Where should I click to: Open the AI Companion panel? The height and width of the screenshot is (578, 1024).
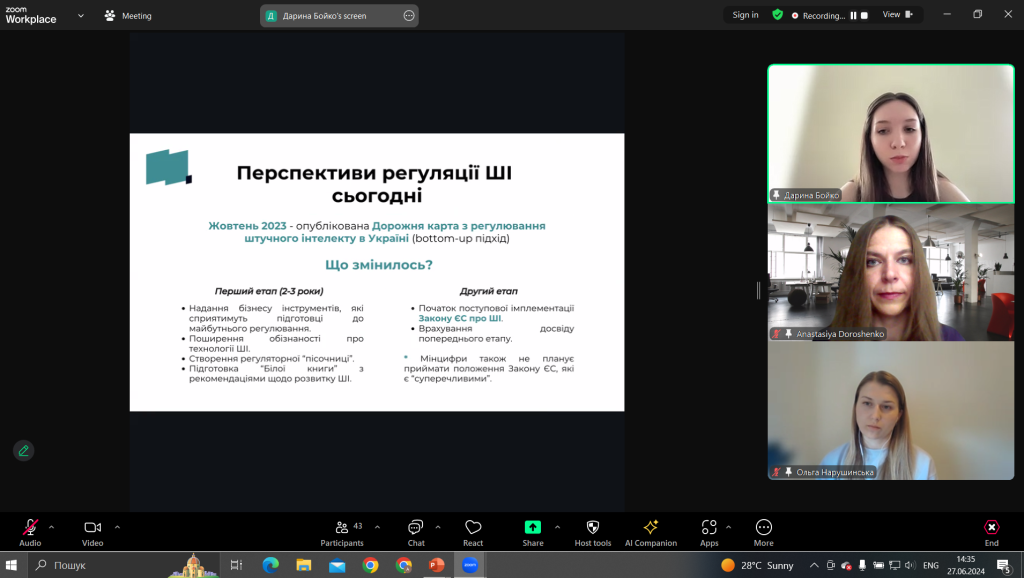(650, 533)
